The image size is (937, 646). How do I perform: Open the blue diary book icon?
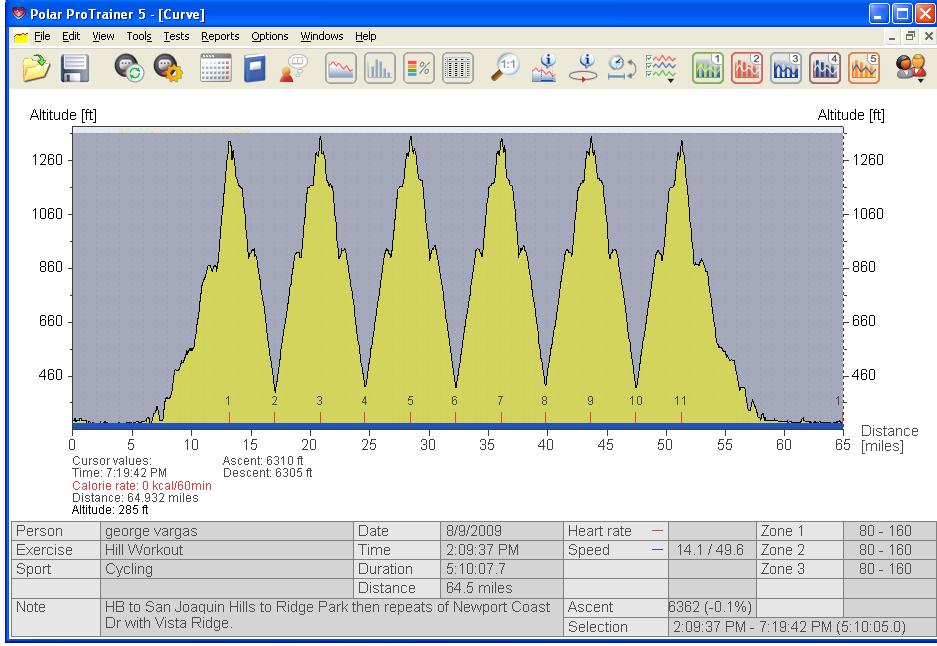pos(255,68)
